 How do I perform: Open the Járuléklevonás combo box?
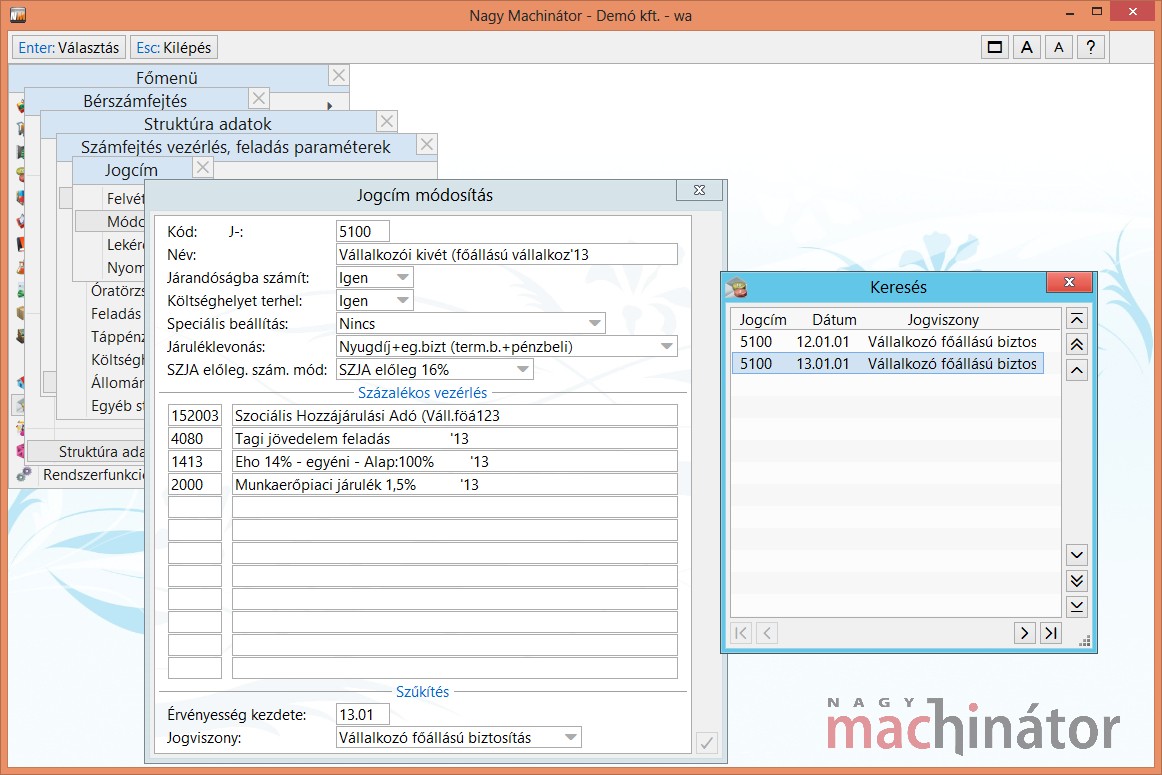[666, 347]
